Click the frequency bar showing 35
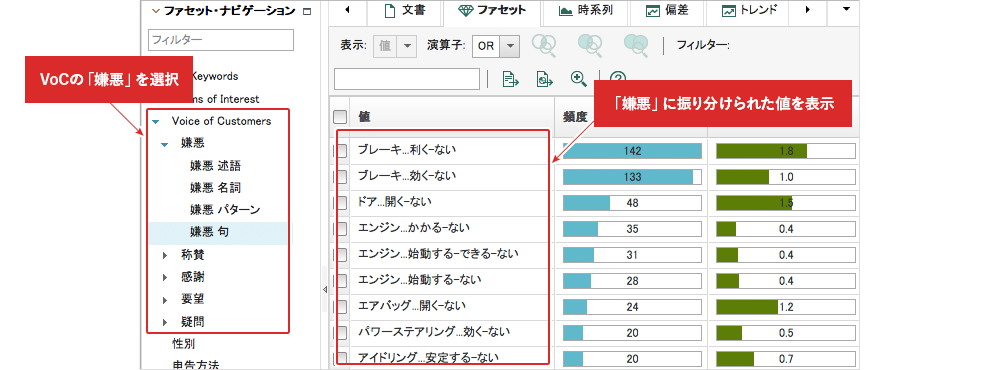1000x370 pixels. [x=632, y=229]
